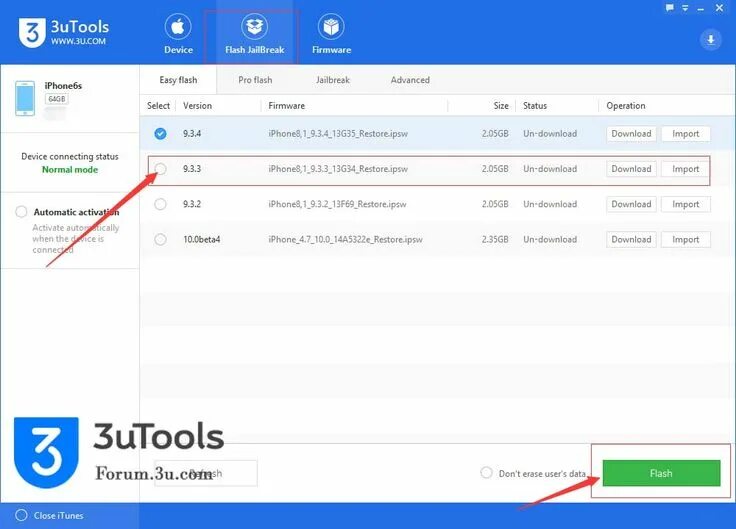The width and height of the screenshot is (736, 529).
Task: Click iPhone8,1_9.3.4_13G35_Restore.ipsw firmware name
Action: (338, 134)
